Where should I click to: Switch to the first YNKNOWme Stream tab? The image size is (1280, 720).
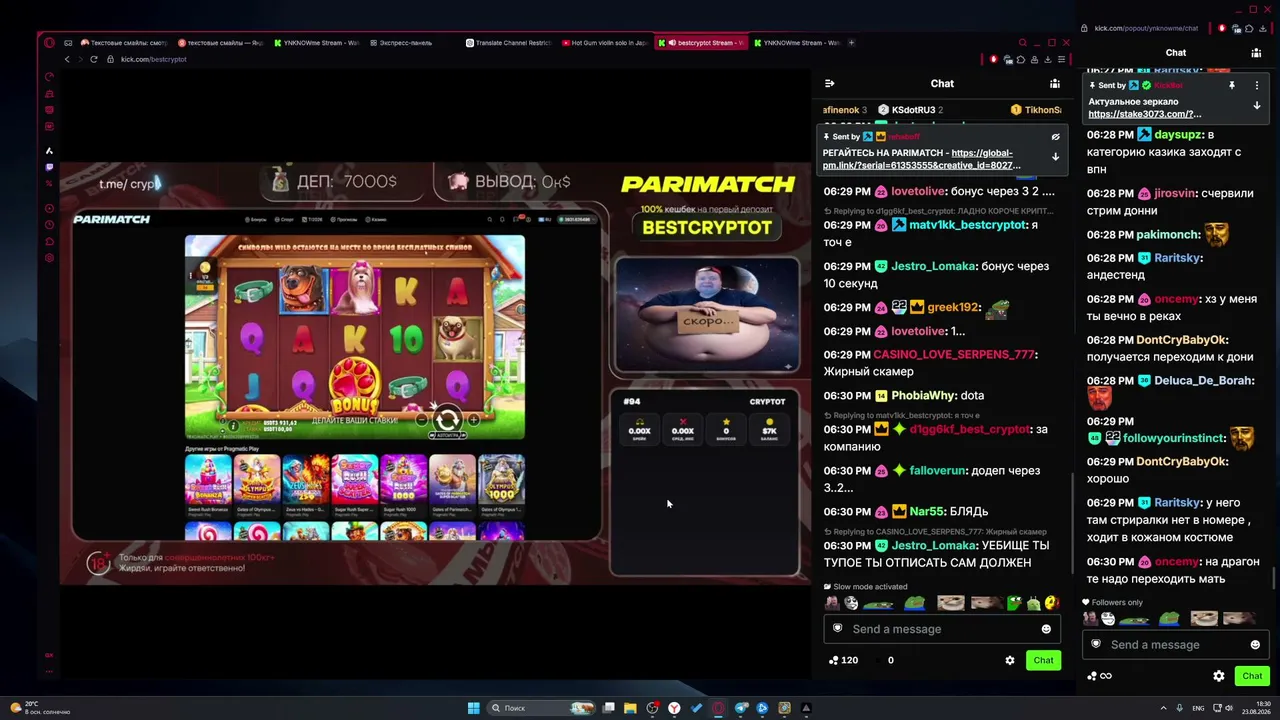[x=317, y=43]
